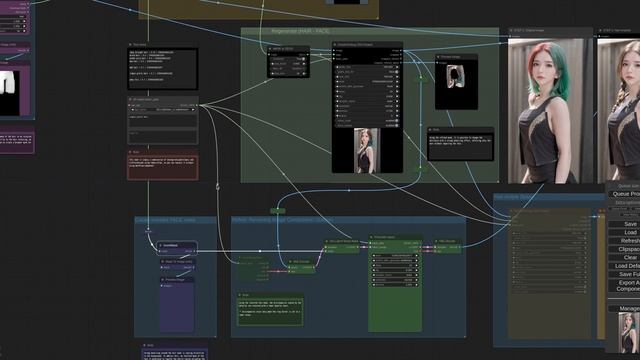This screenshot has height=360, width=640.
Task: Open the Manager button
Action: (x=624, y=309)
